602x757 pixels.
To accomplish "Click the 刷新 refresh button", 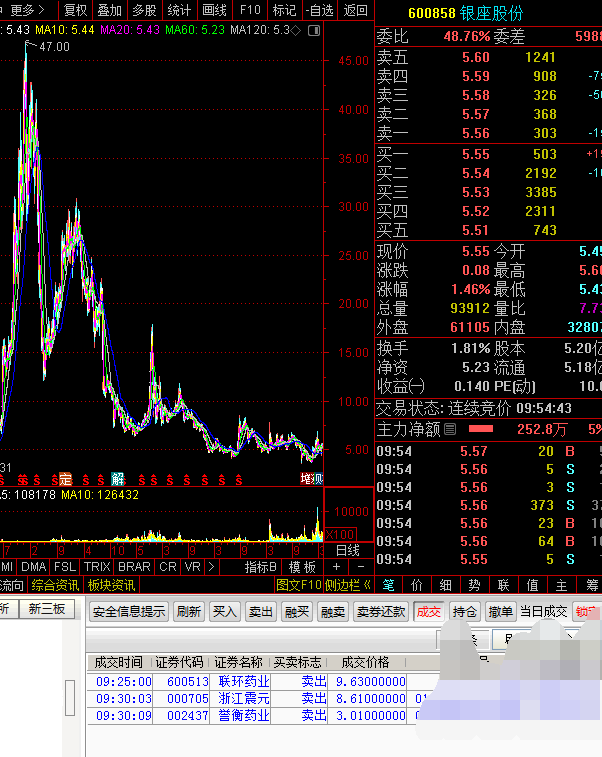I will pyautogui.click(x=188, y=612).
